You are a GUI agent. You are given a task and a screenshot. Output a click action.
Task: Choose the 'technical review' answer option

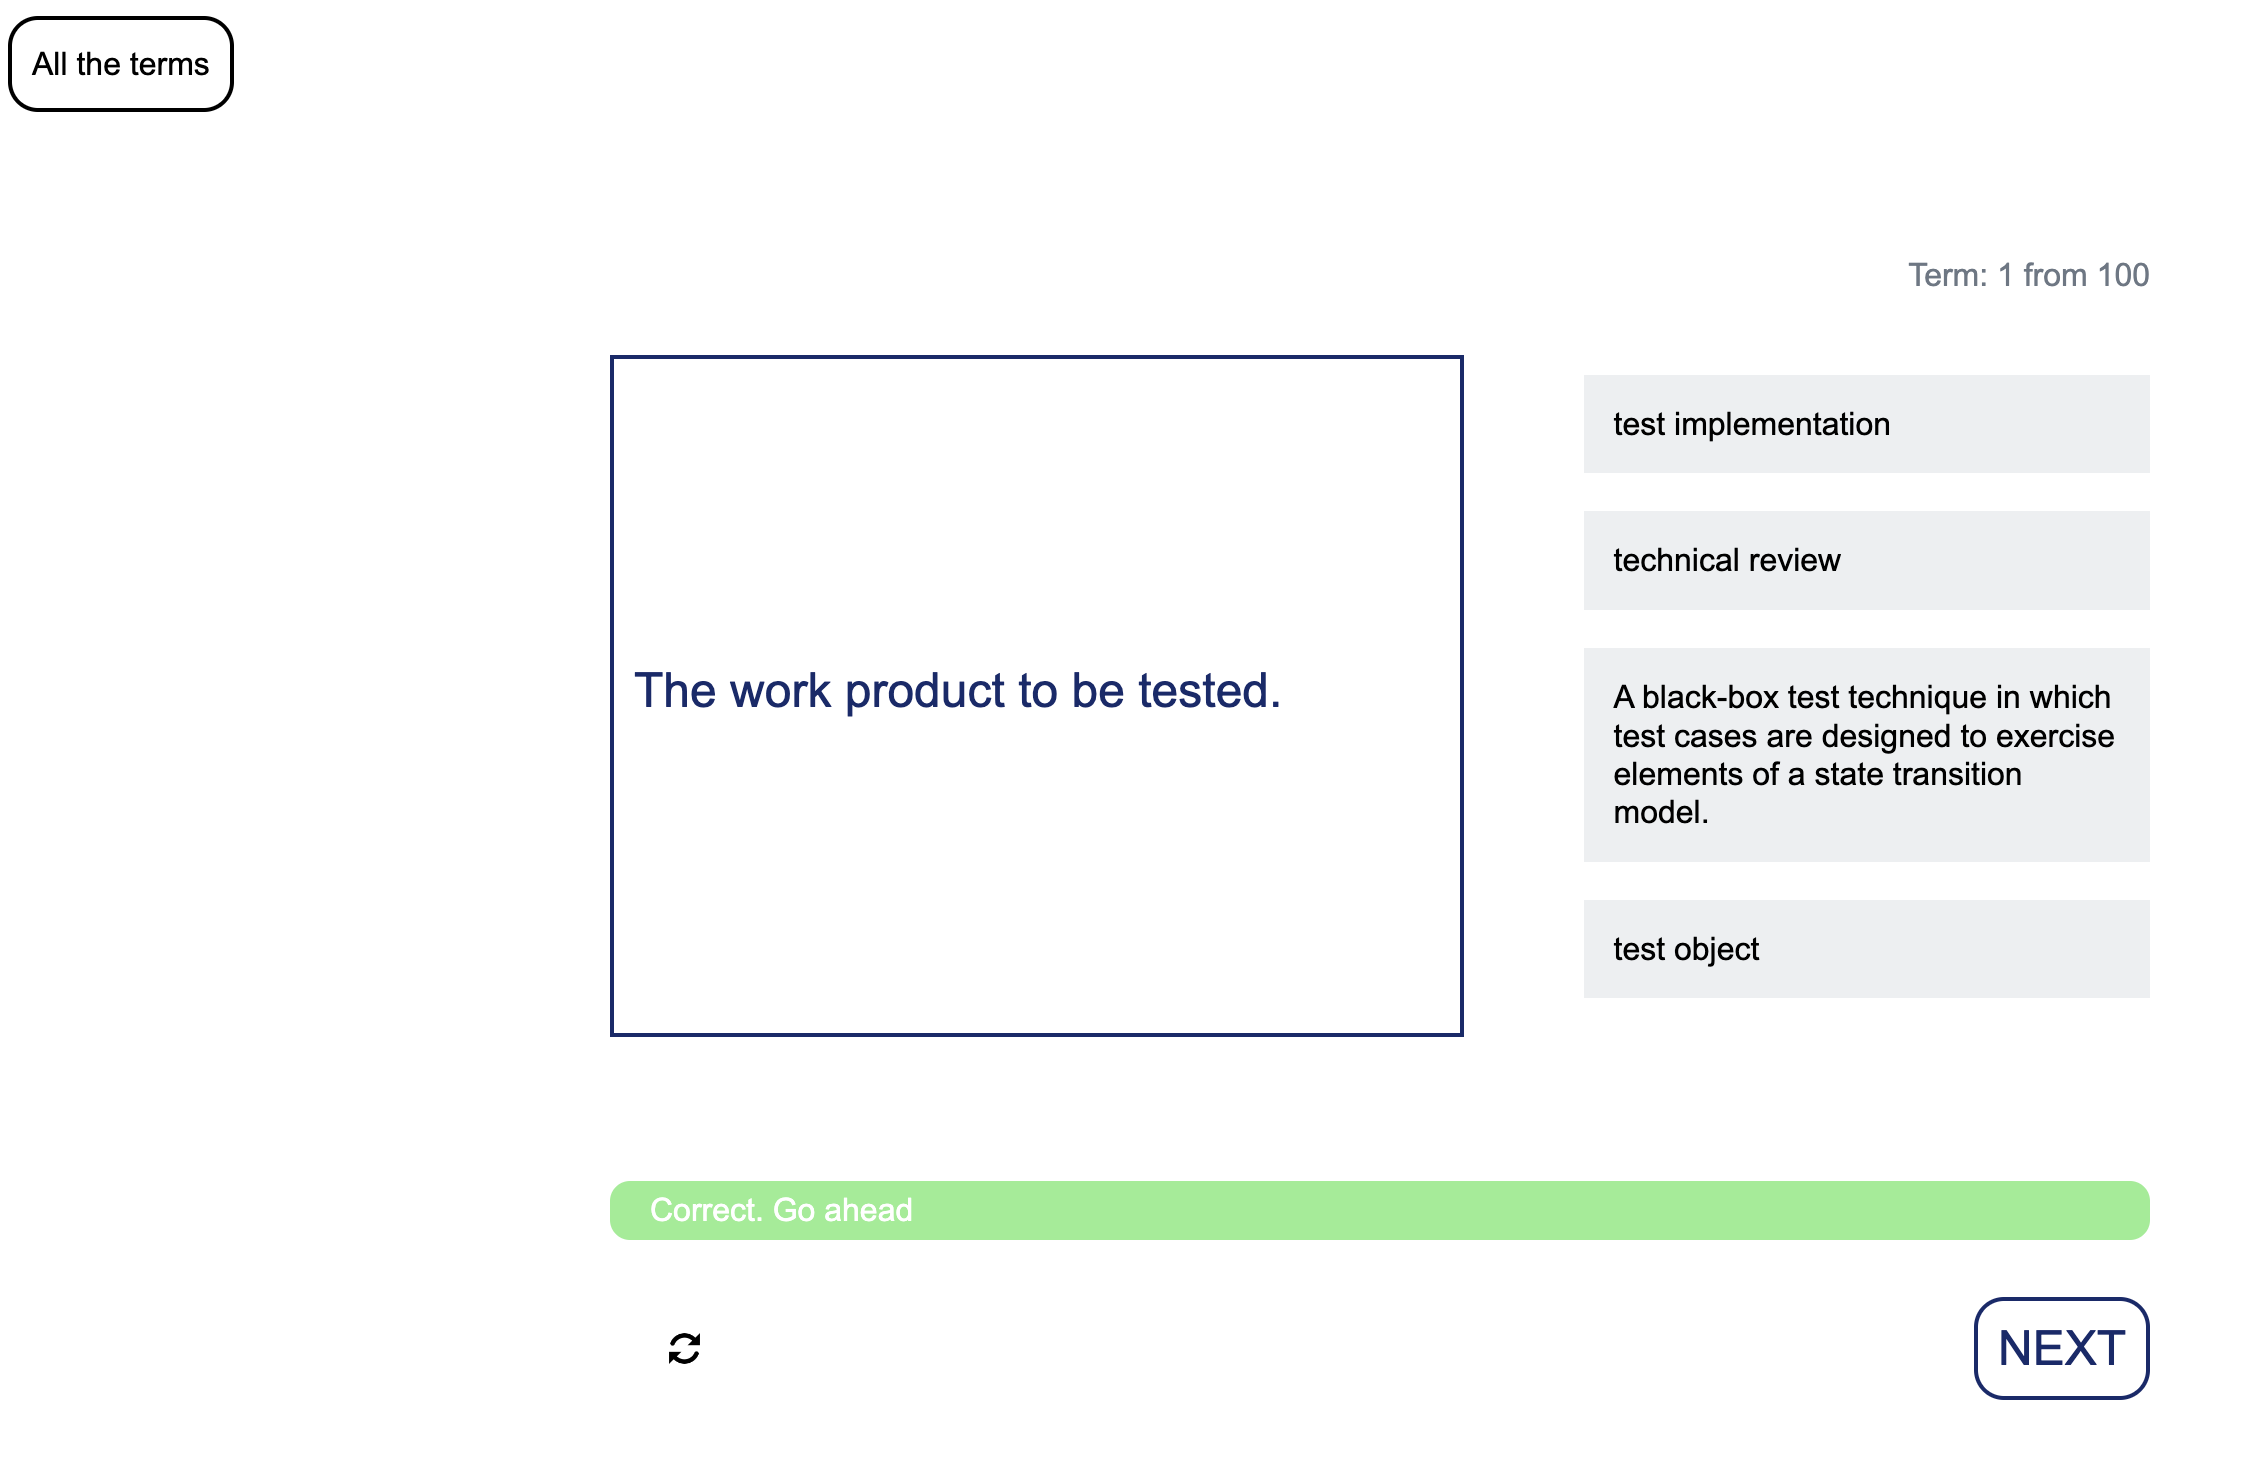pos(1866,560)
